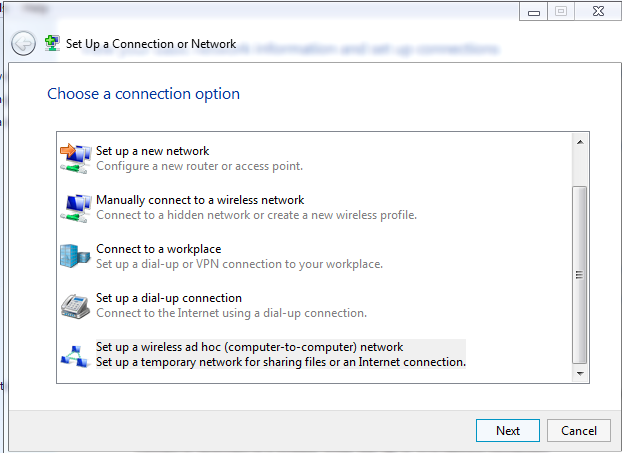This screenshot has height=453, width=622.
Task: Click the scroll down arrow of the list
Action: [580, 373]
